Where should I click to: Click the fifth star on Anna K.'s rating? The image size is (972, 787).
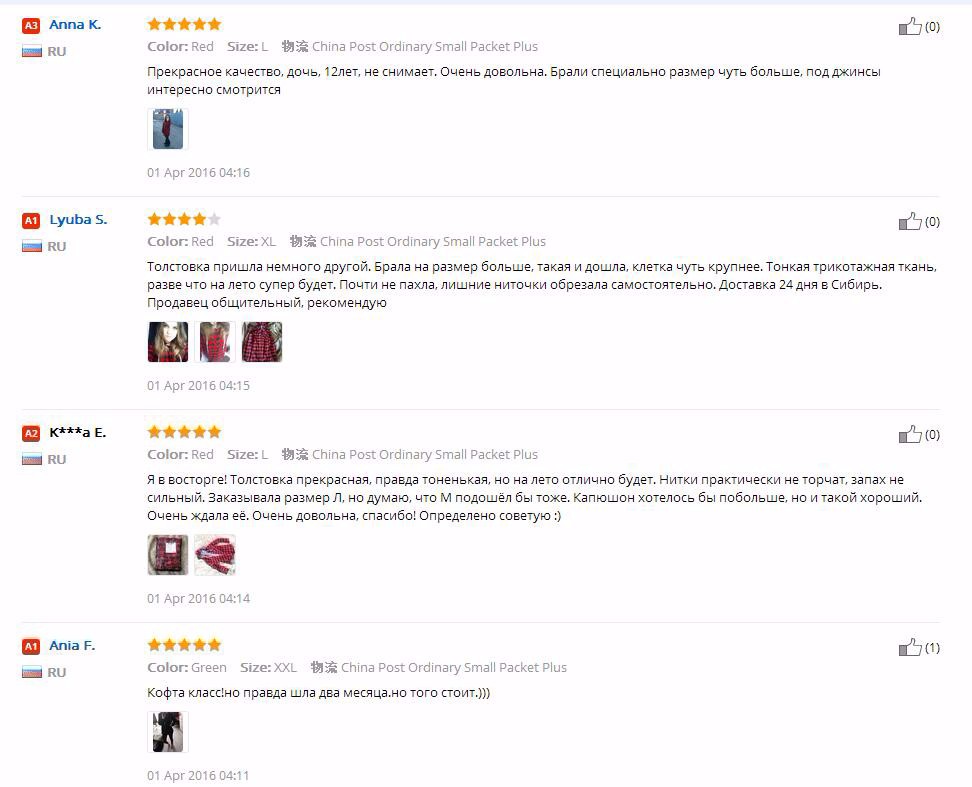[215, 23]
